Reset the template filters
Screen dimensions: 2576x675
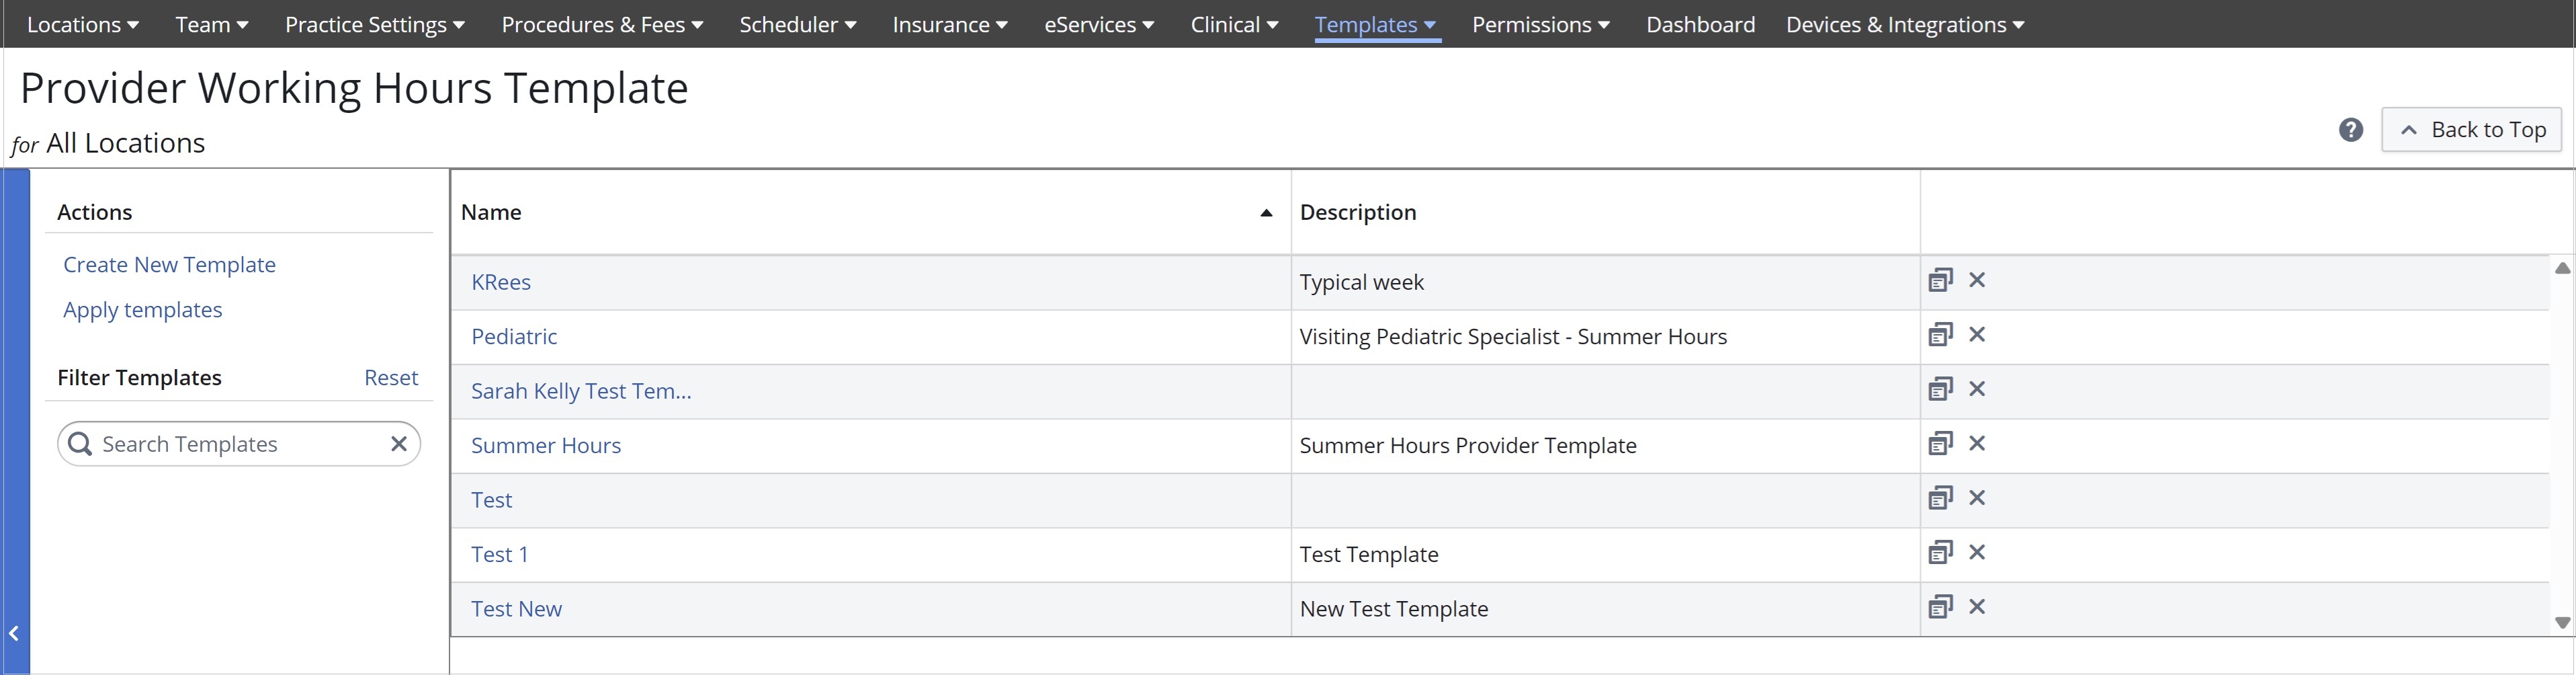tap(390, 378)
